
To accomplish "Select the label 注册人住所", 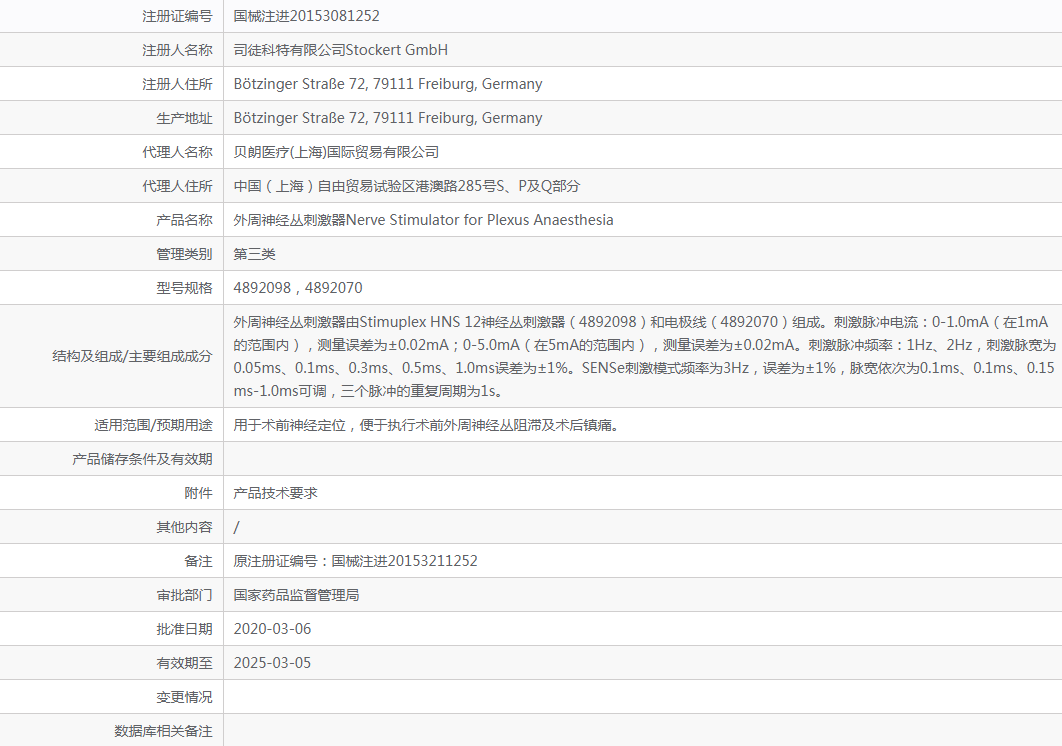I will point(177,84).
